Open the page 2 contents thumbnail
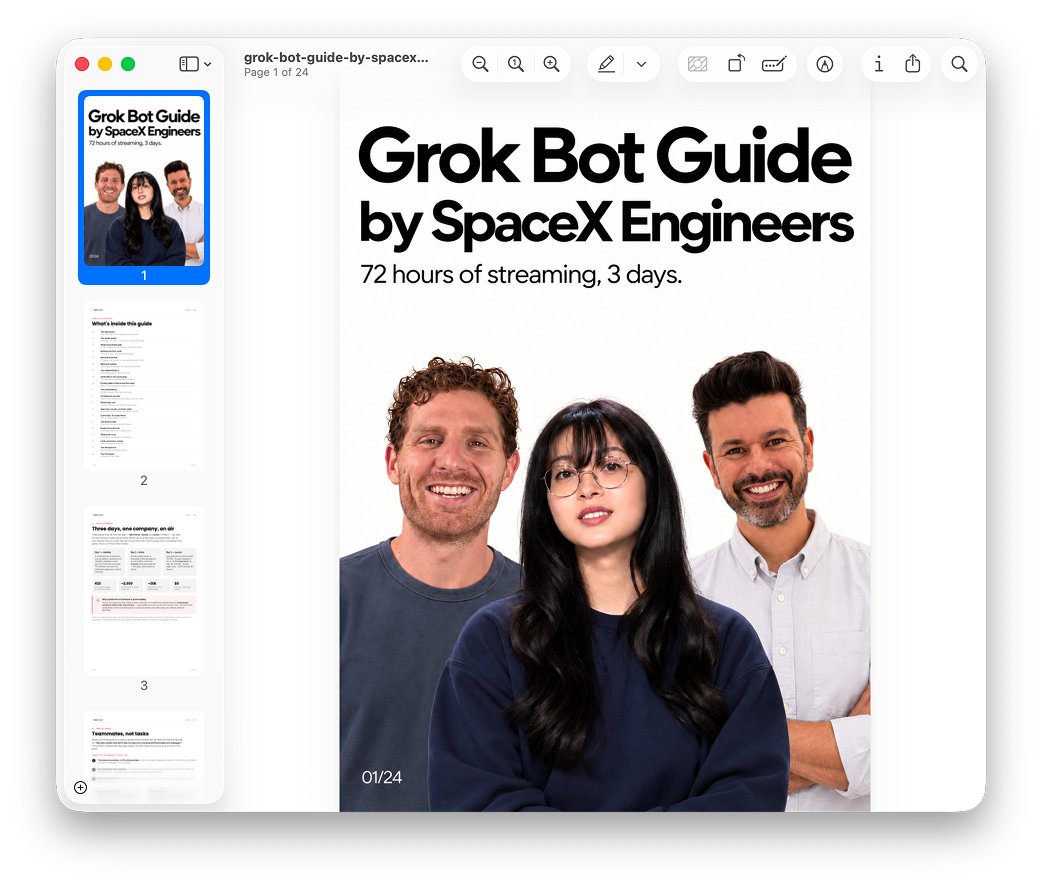 coord(144,386)
